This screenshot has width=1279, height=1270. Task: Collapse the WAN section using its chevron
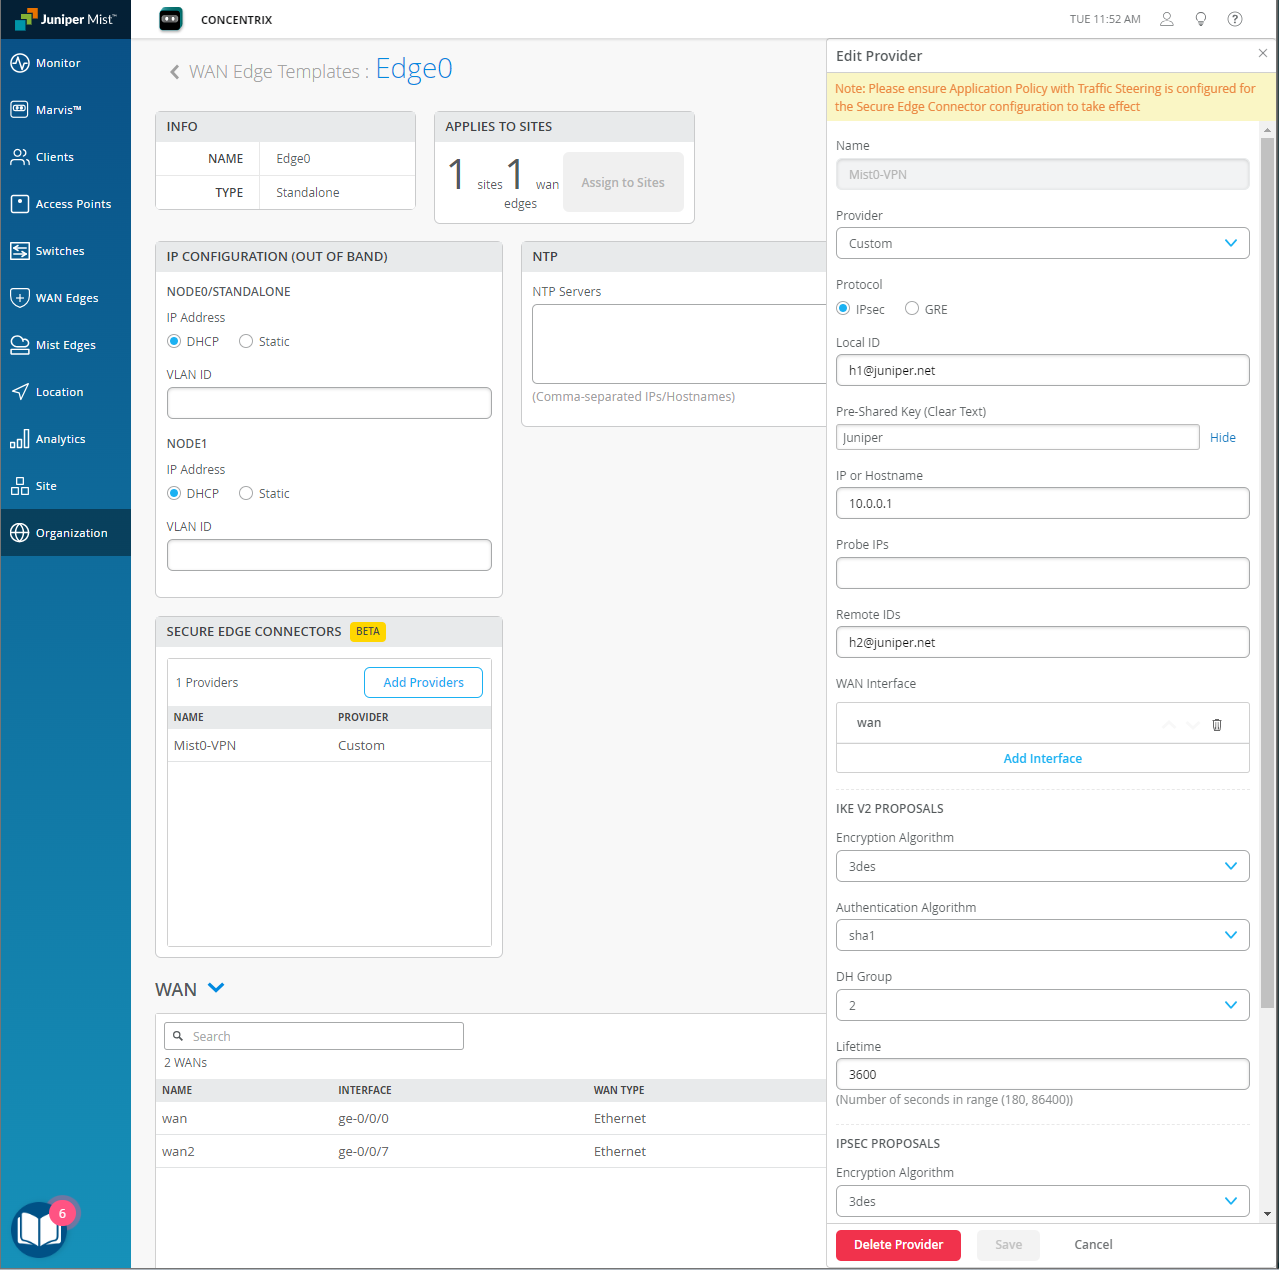tap(216, 988)
